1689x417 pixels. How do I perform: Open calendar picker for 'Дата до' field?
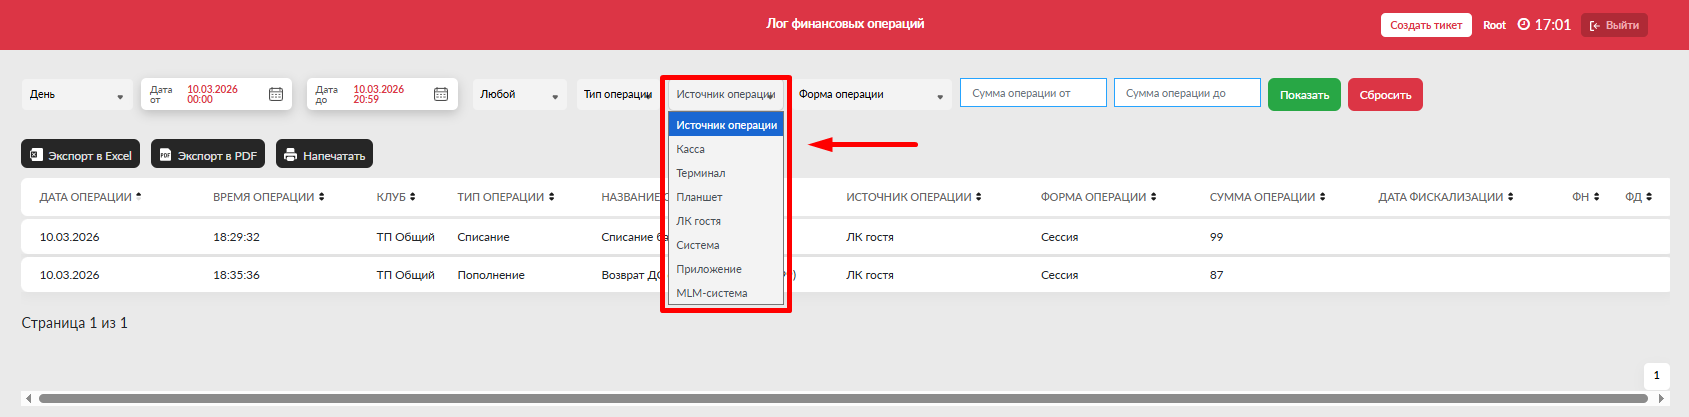441,94
